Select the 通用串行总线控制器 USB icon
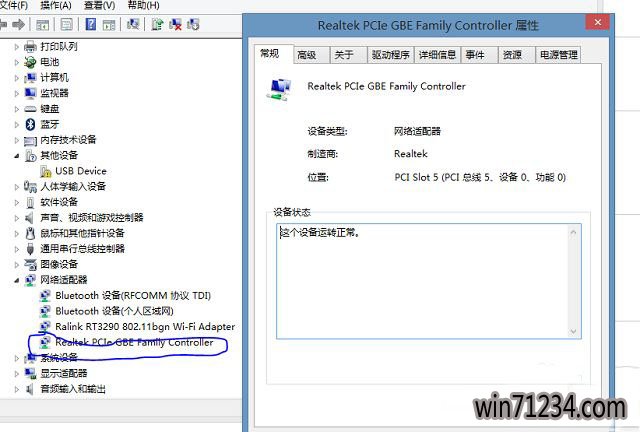Viewport: 640px width, 432px height. (30, 249)
